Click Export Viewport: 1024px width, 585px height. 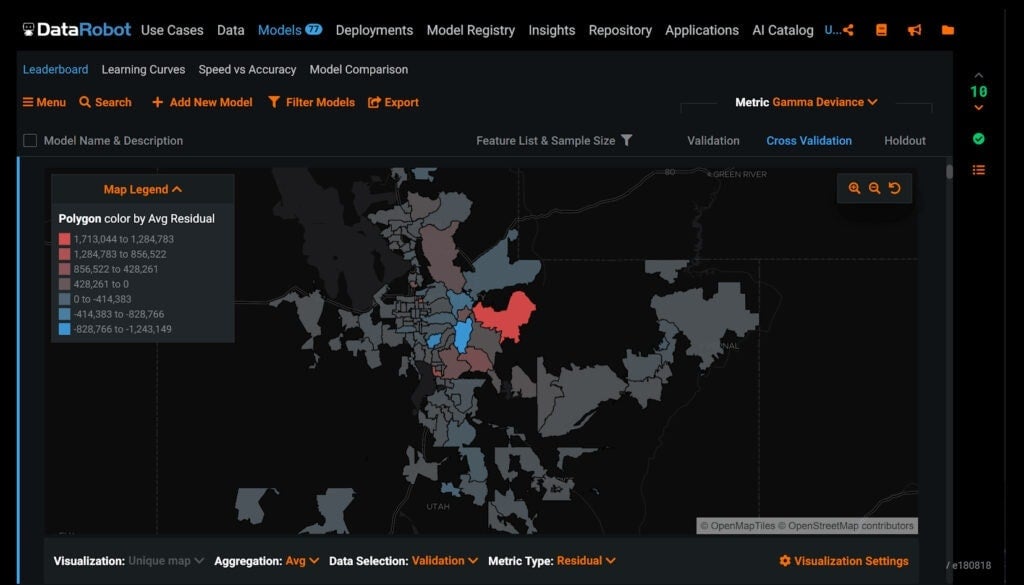pyautogui.click(x=393, y=103)
